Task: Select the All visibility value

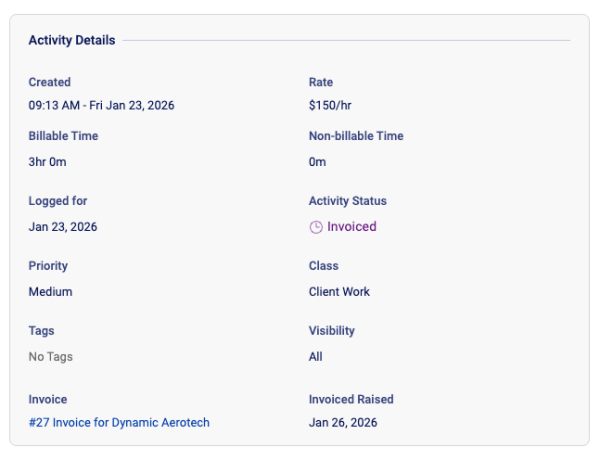Action: click(x=316, y=357)
